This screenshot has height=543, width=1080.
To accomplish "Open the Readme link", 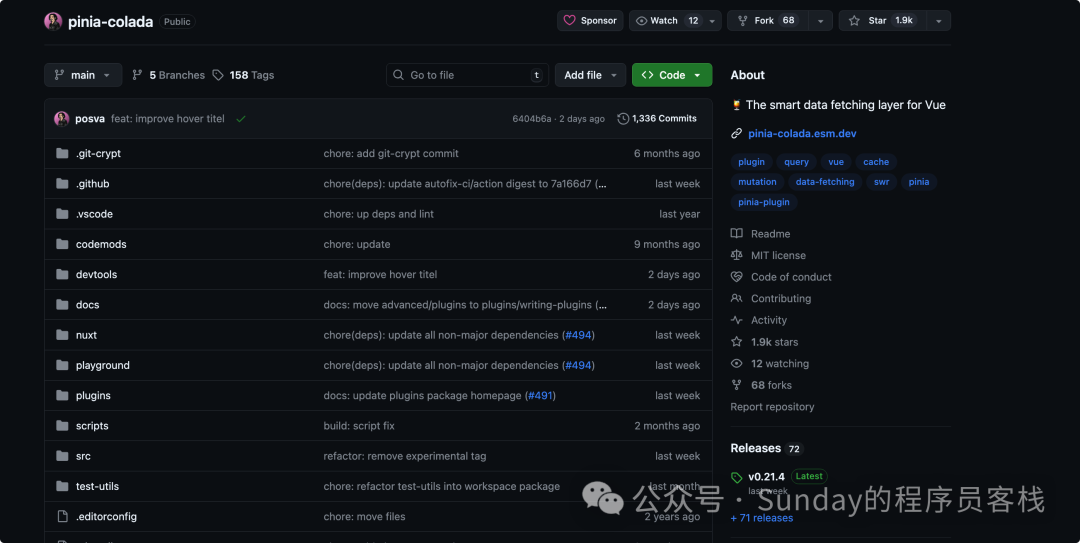I will 760,234.
